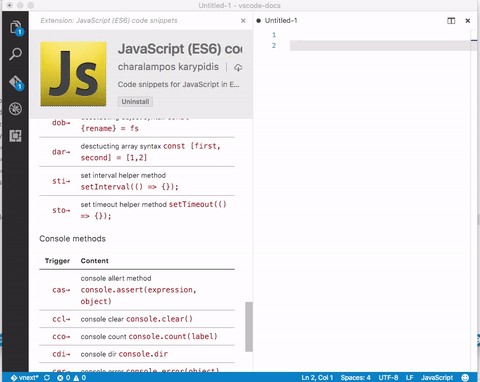
Task: Click the cas trigger snippet
Action: point(61,290)
